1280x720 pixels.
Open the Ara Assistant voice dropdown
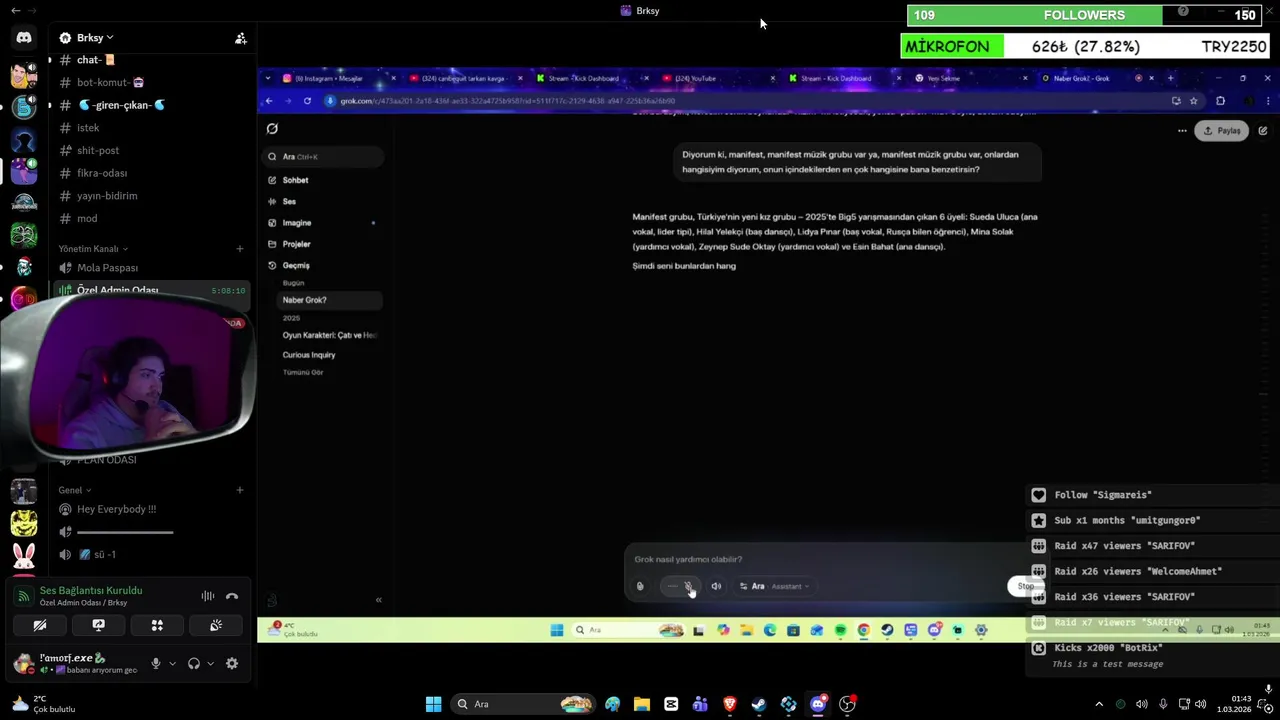pyautogui.click(x=775, y=586)
